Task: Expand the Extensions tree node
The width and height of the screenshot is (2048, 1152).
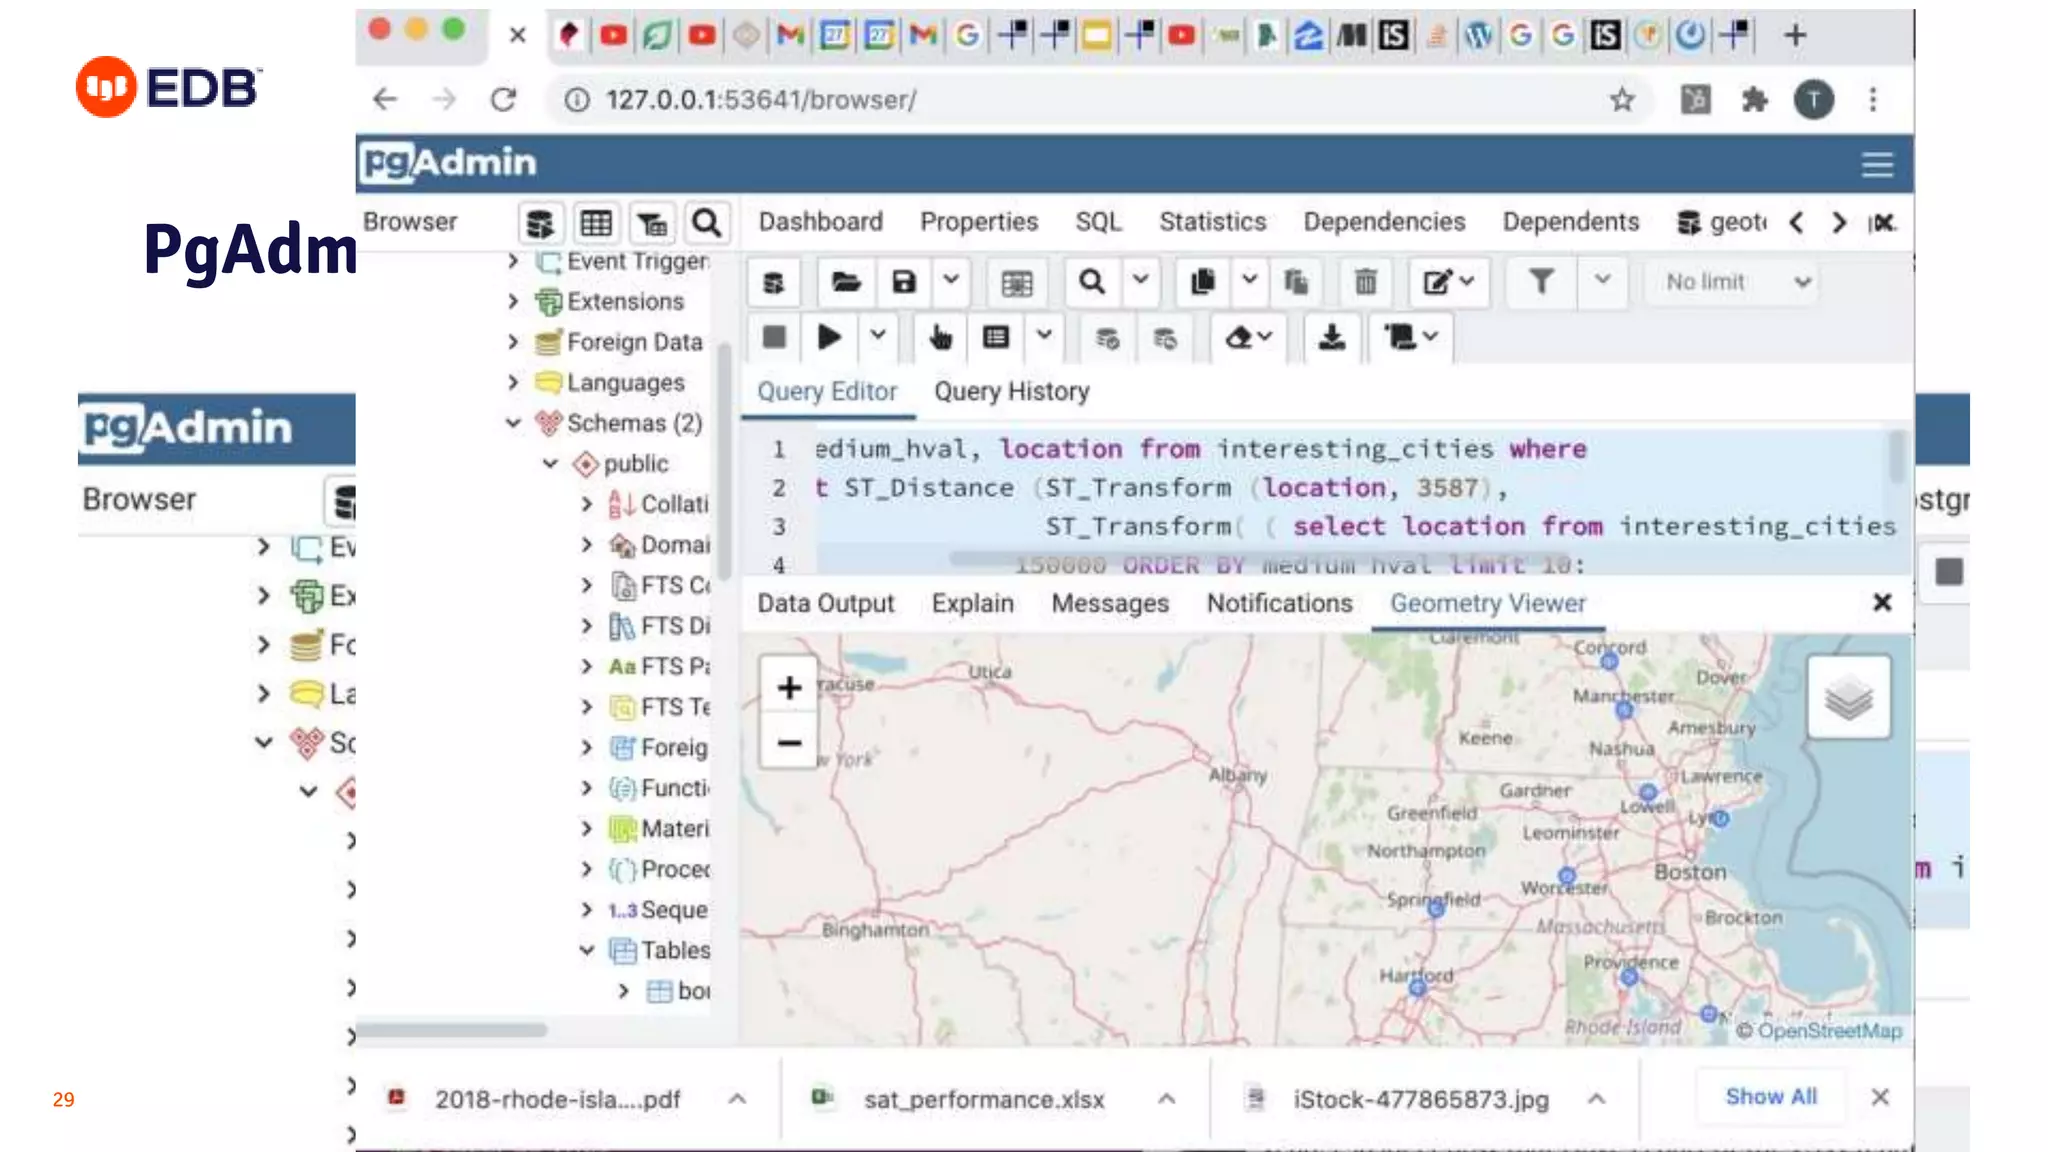Action: (x=514, y=302)
